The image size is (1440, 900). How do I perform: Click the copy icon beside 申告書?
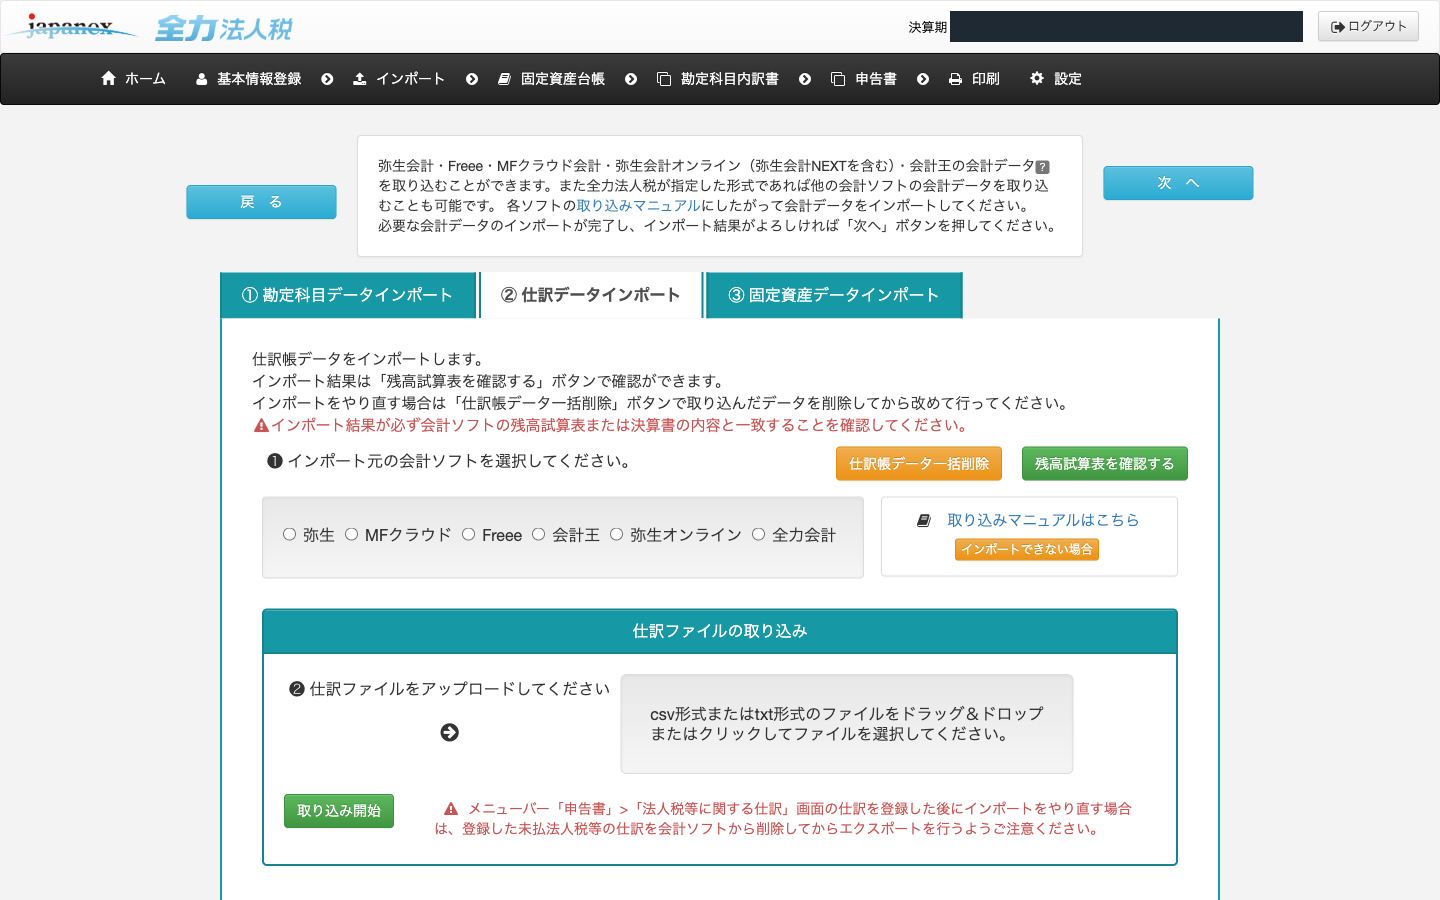pos(838,79)
